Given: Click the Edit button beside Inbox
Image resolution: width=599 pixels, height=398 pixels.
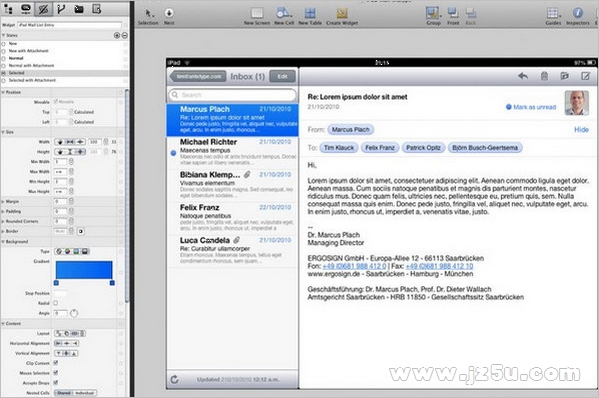Looking at the screenshot, I should (282, 76).
